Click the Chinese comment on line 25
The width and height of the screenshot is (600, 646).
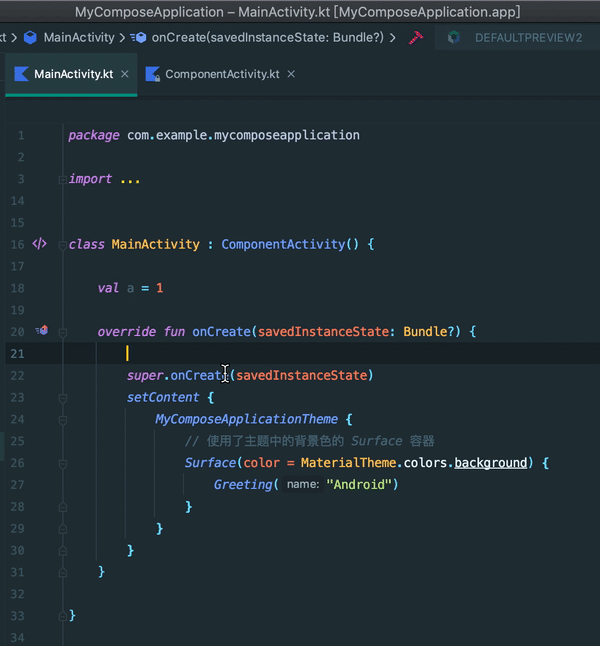[x=309, y=441]
